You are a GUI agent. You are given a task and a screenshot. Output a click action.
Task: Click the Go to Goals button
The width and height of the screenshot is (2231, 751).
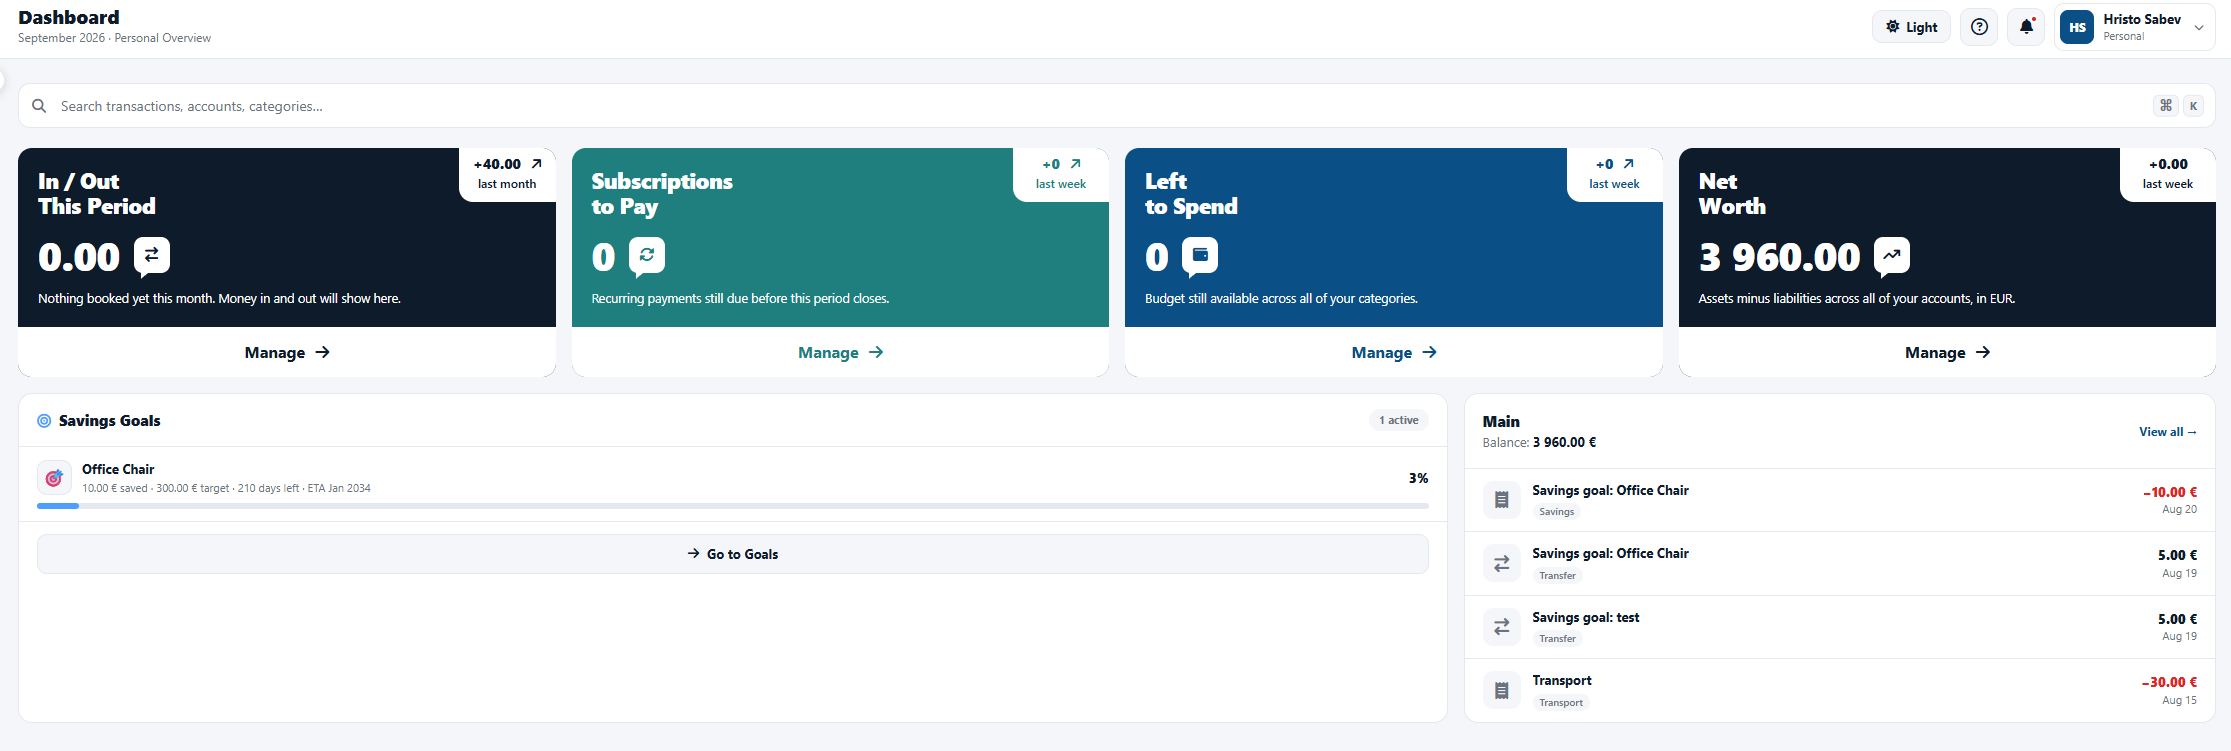tap(733, 554)
